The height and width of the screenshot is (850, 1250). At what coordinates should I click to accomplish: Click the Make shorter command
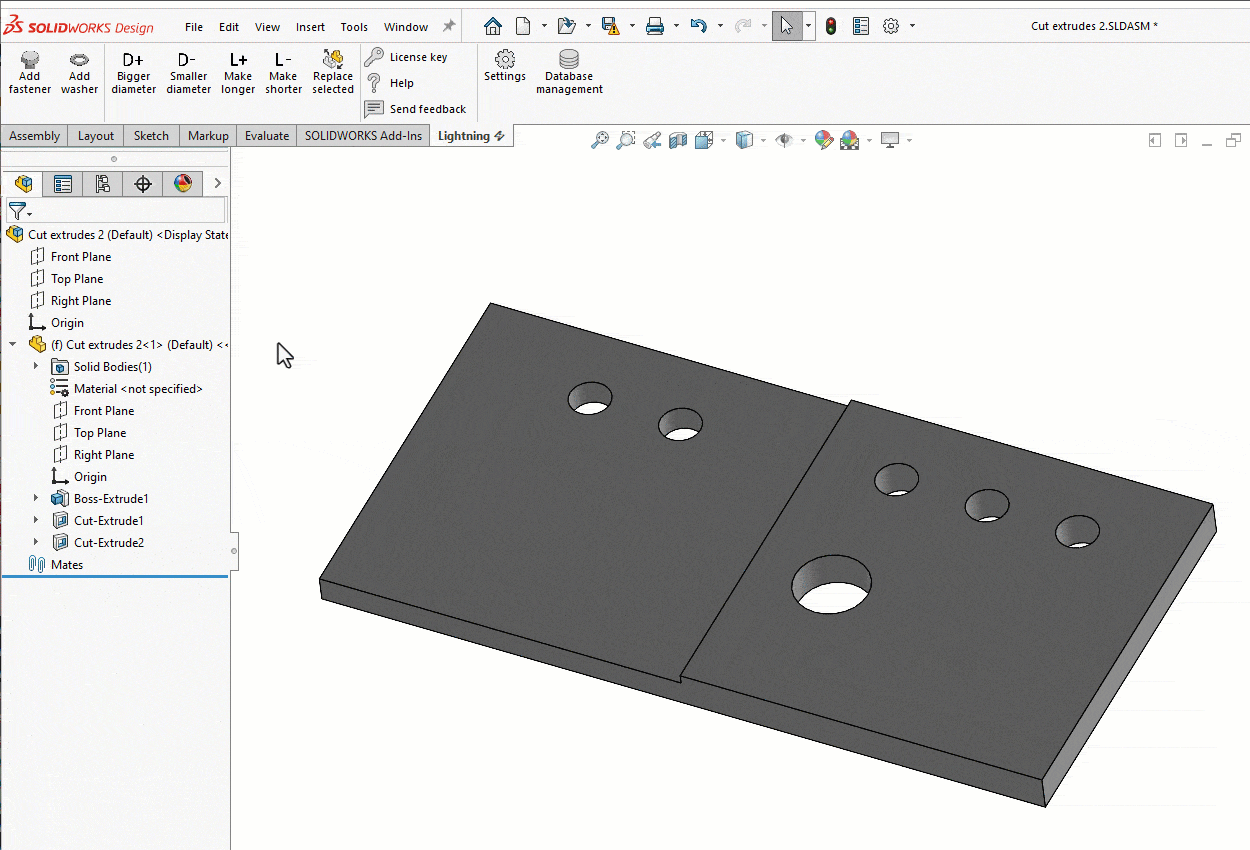coord(283,73)
